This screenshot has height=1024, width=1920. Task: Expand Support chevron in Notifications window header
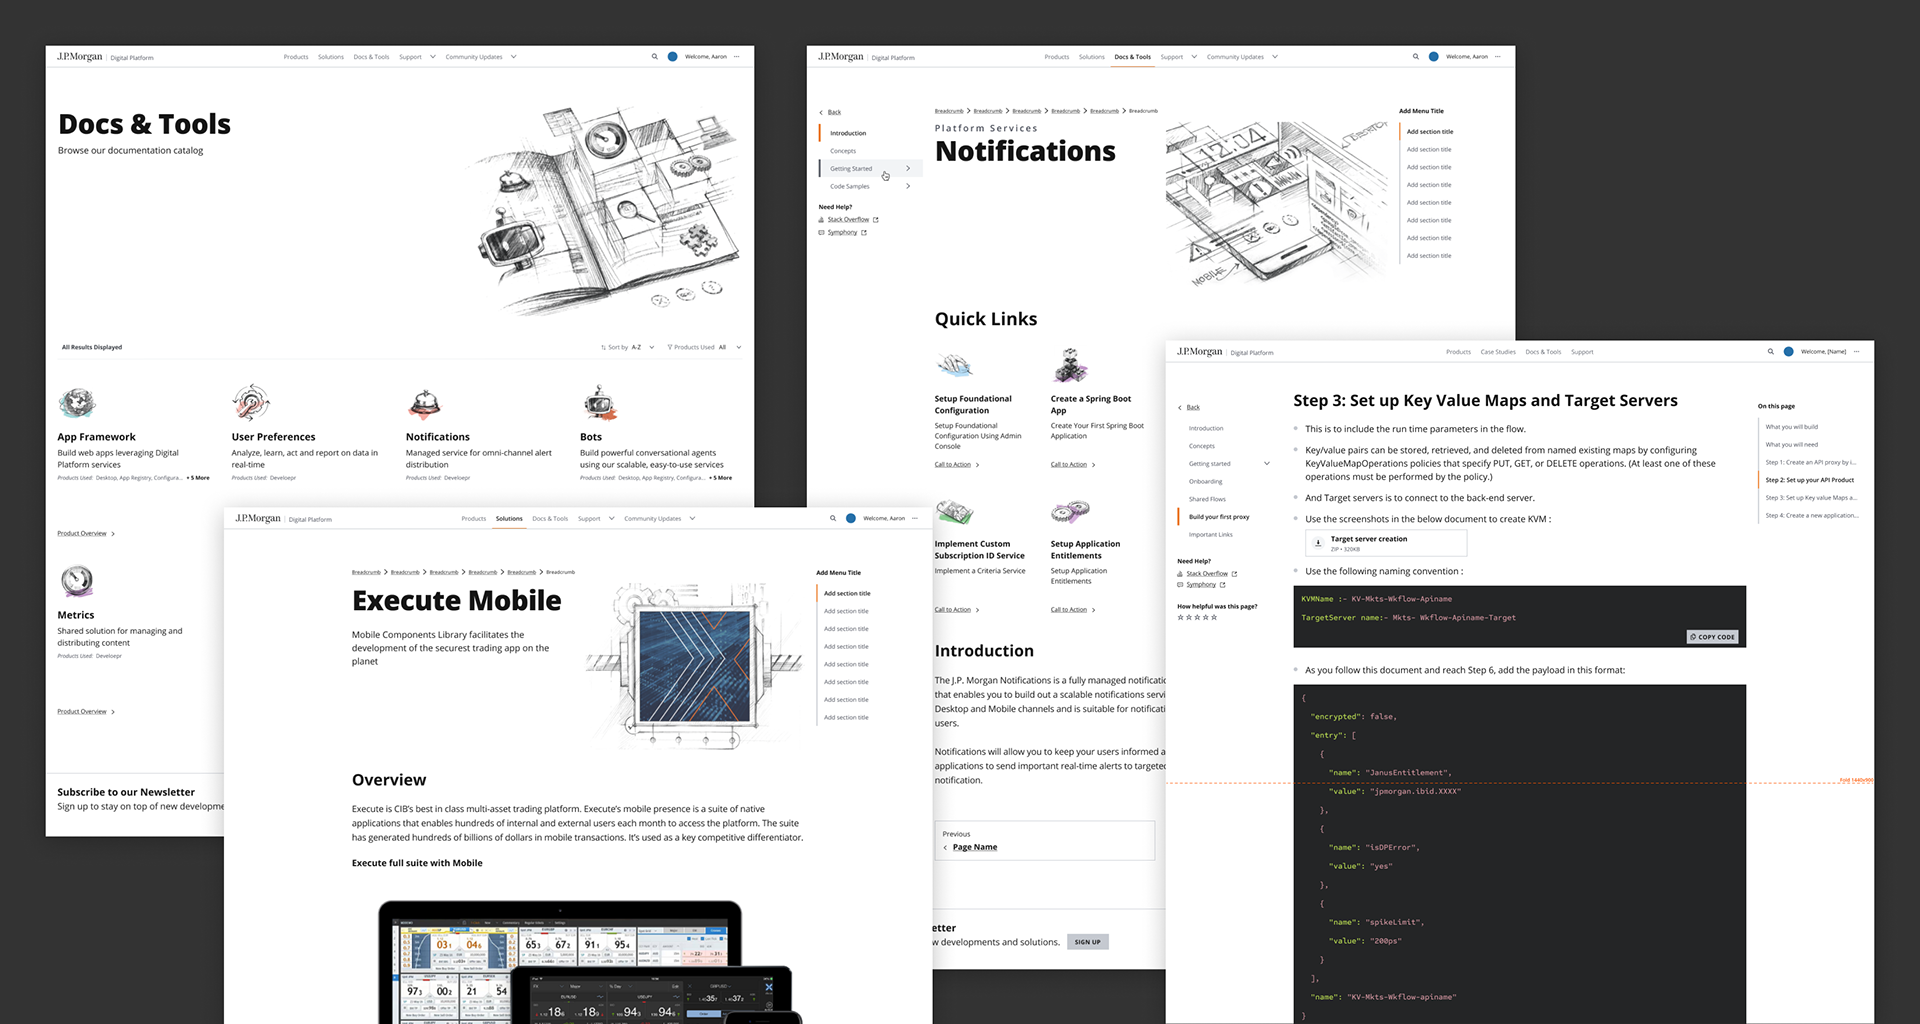pyautogui.click(x=1194, y=57)
